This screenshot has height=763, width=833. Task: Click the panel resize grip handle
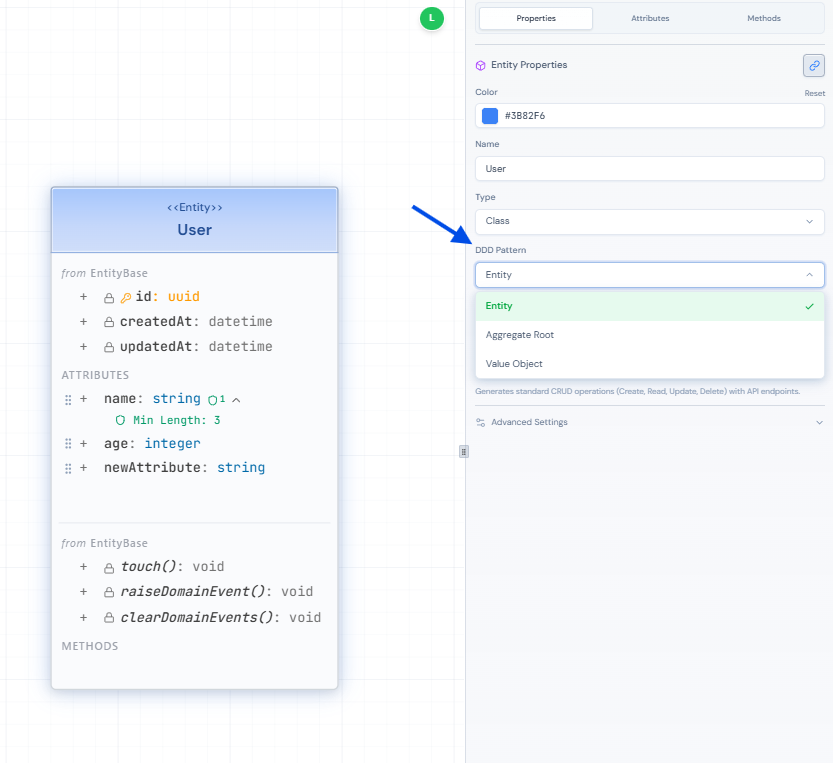(464, 451)
